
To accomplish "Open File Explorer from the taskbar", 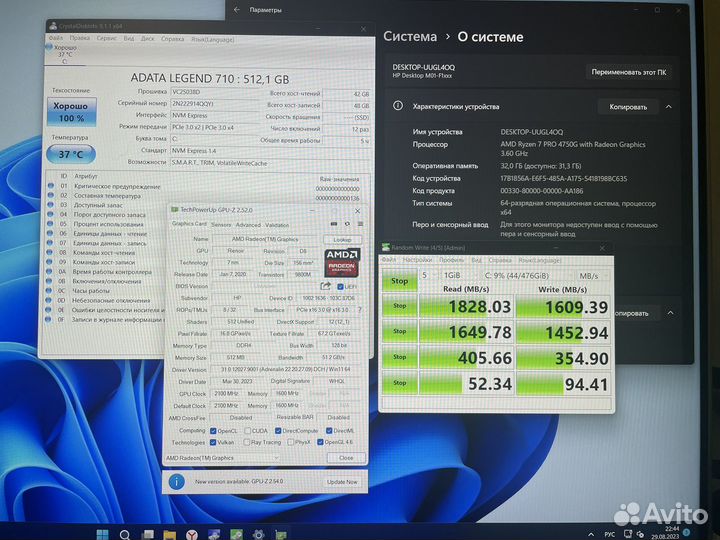I will pyautogui.click(x=169, y=534).
